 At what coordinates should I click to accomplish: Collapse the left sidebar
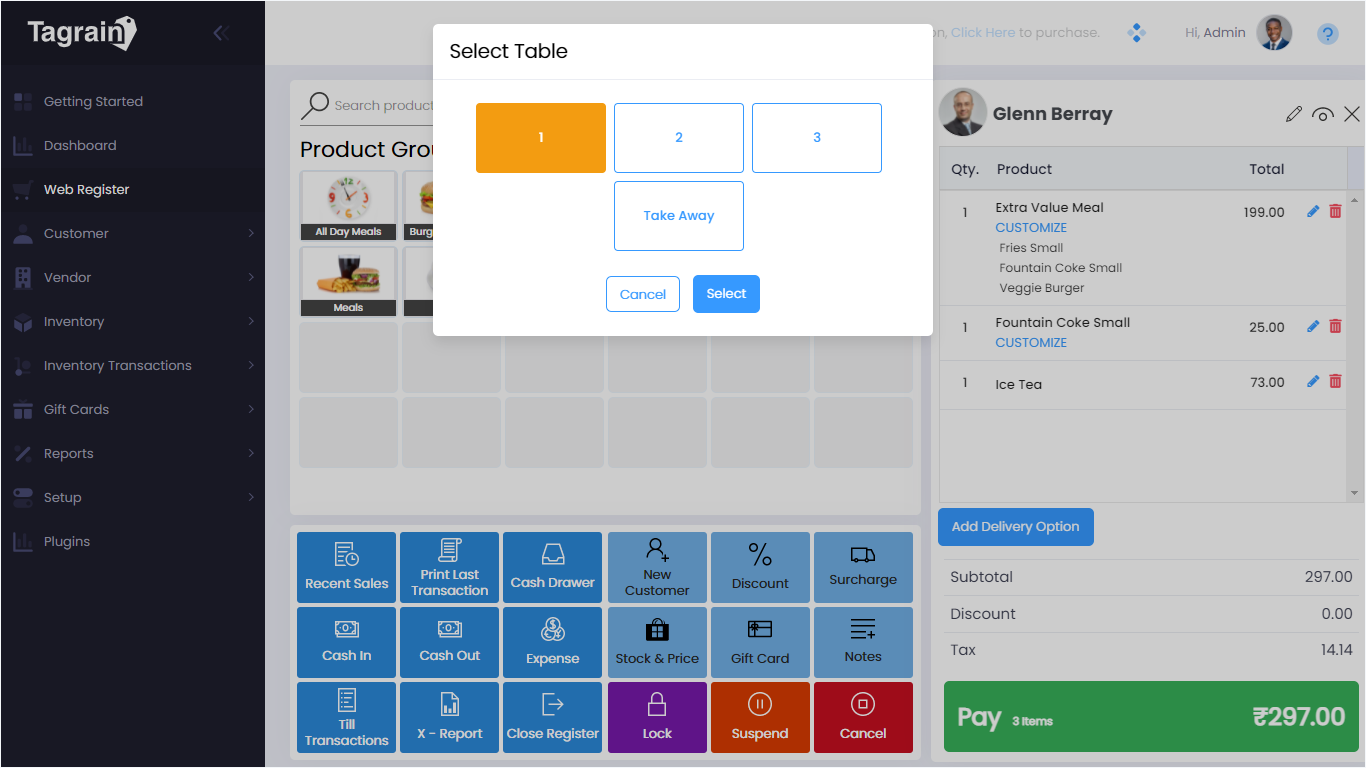[220, 32]
